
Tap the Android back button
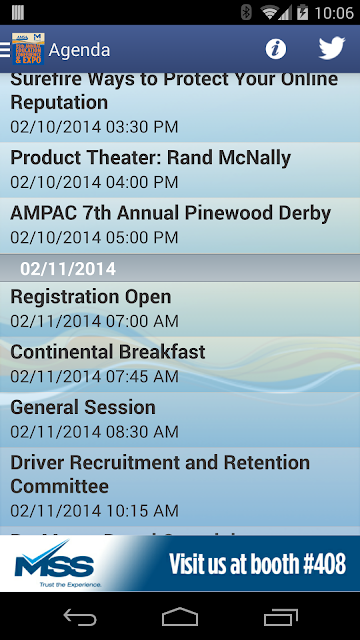(80, 617)
